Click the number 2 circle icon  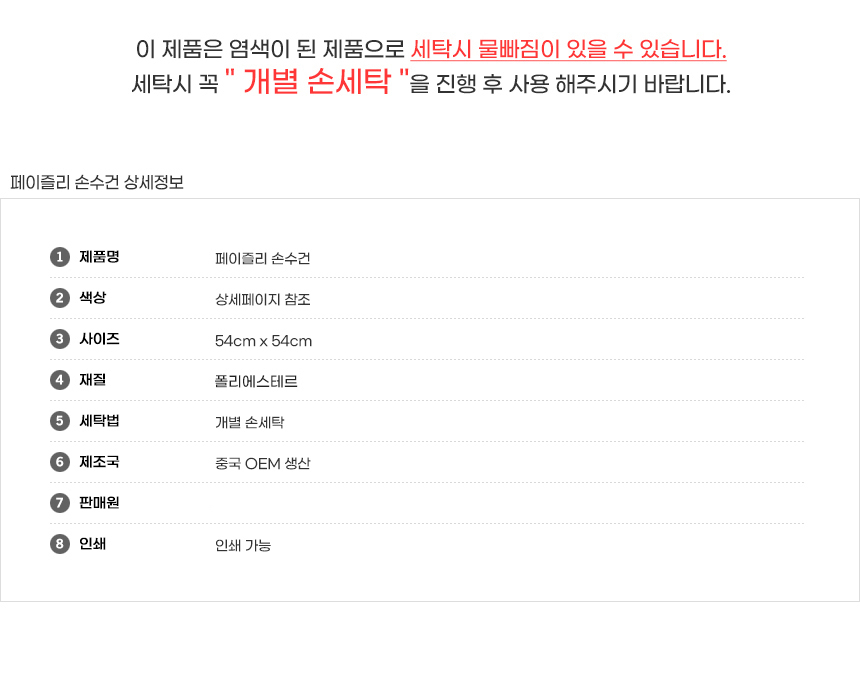(x=60, y=298)
